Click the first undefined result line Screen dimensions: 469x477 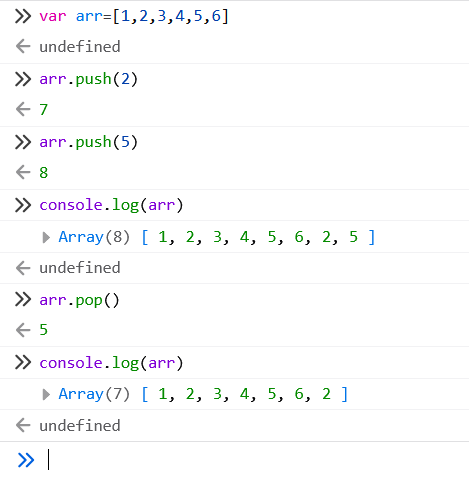(x=80, y=46)
